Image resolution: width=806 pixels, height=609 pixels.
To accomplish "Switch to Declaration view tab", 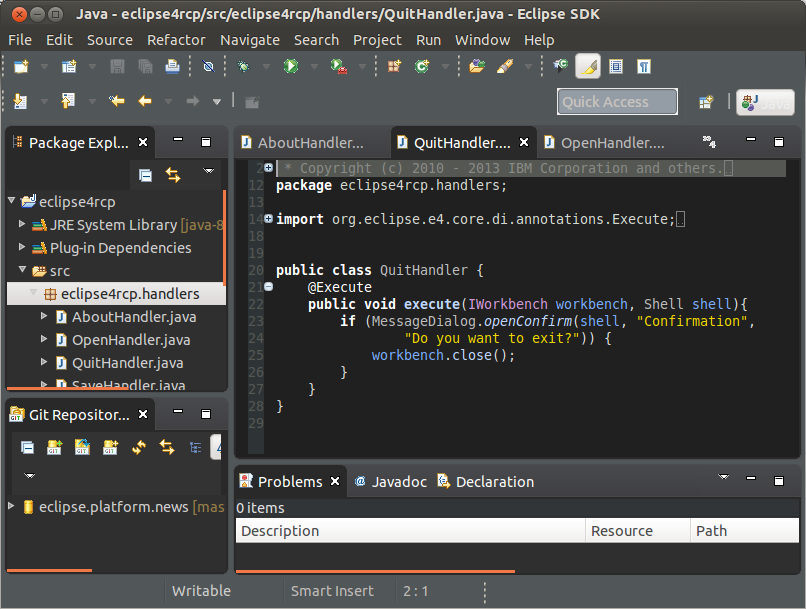I will [485, 482].
